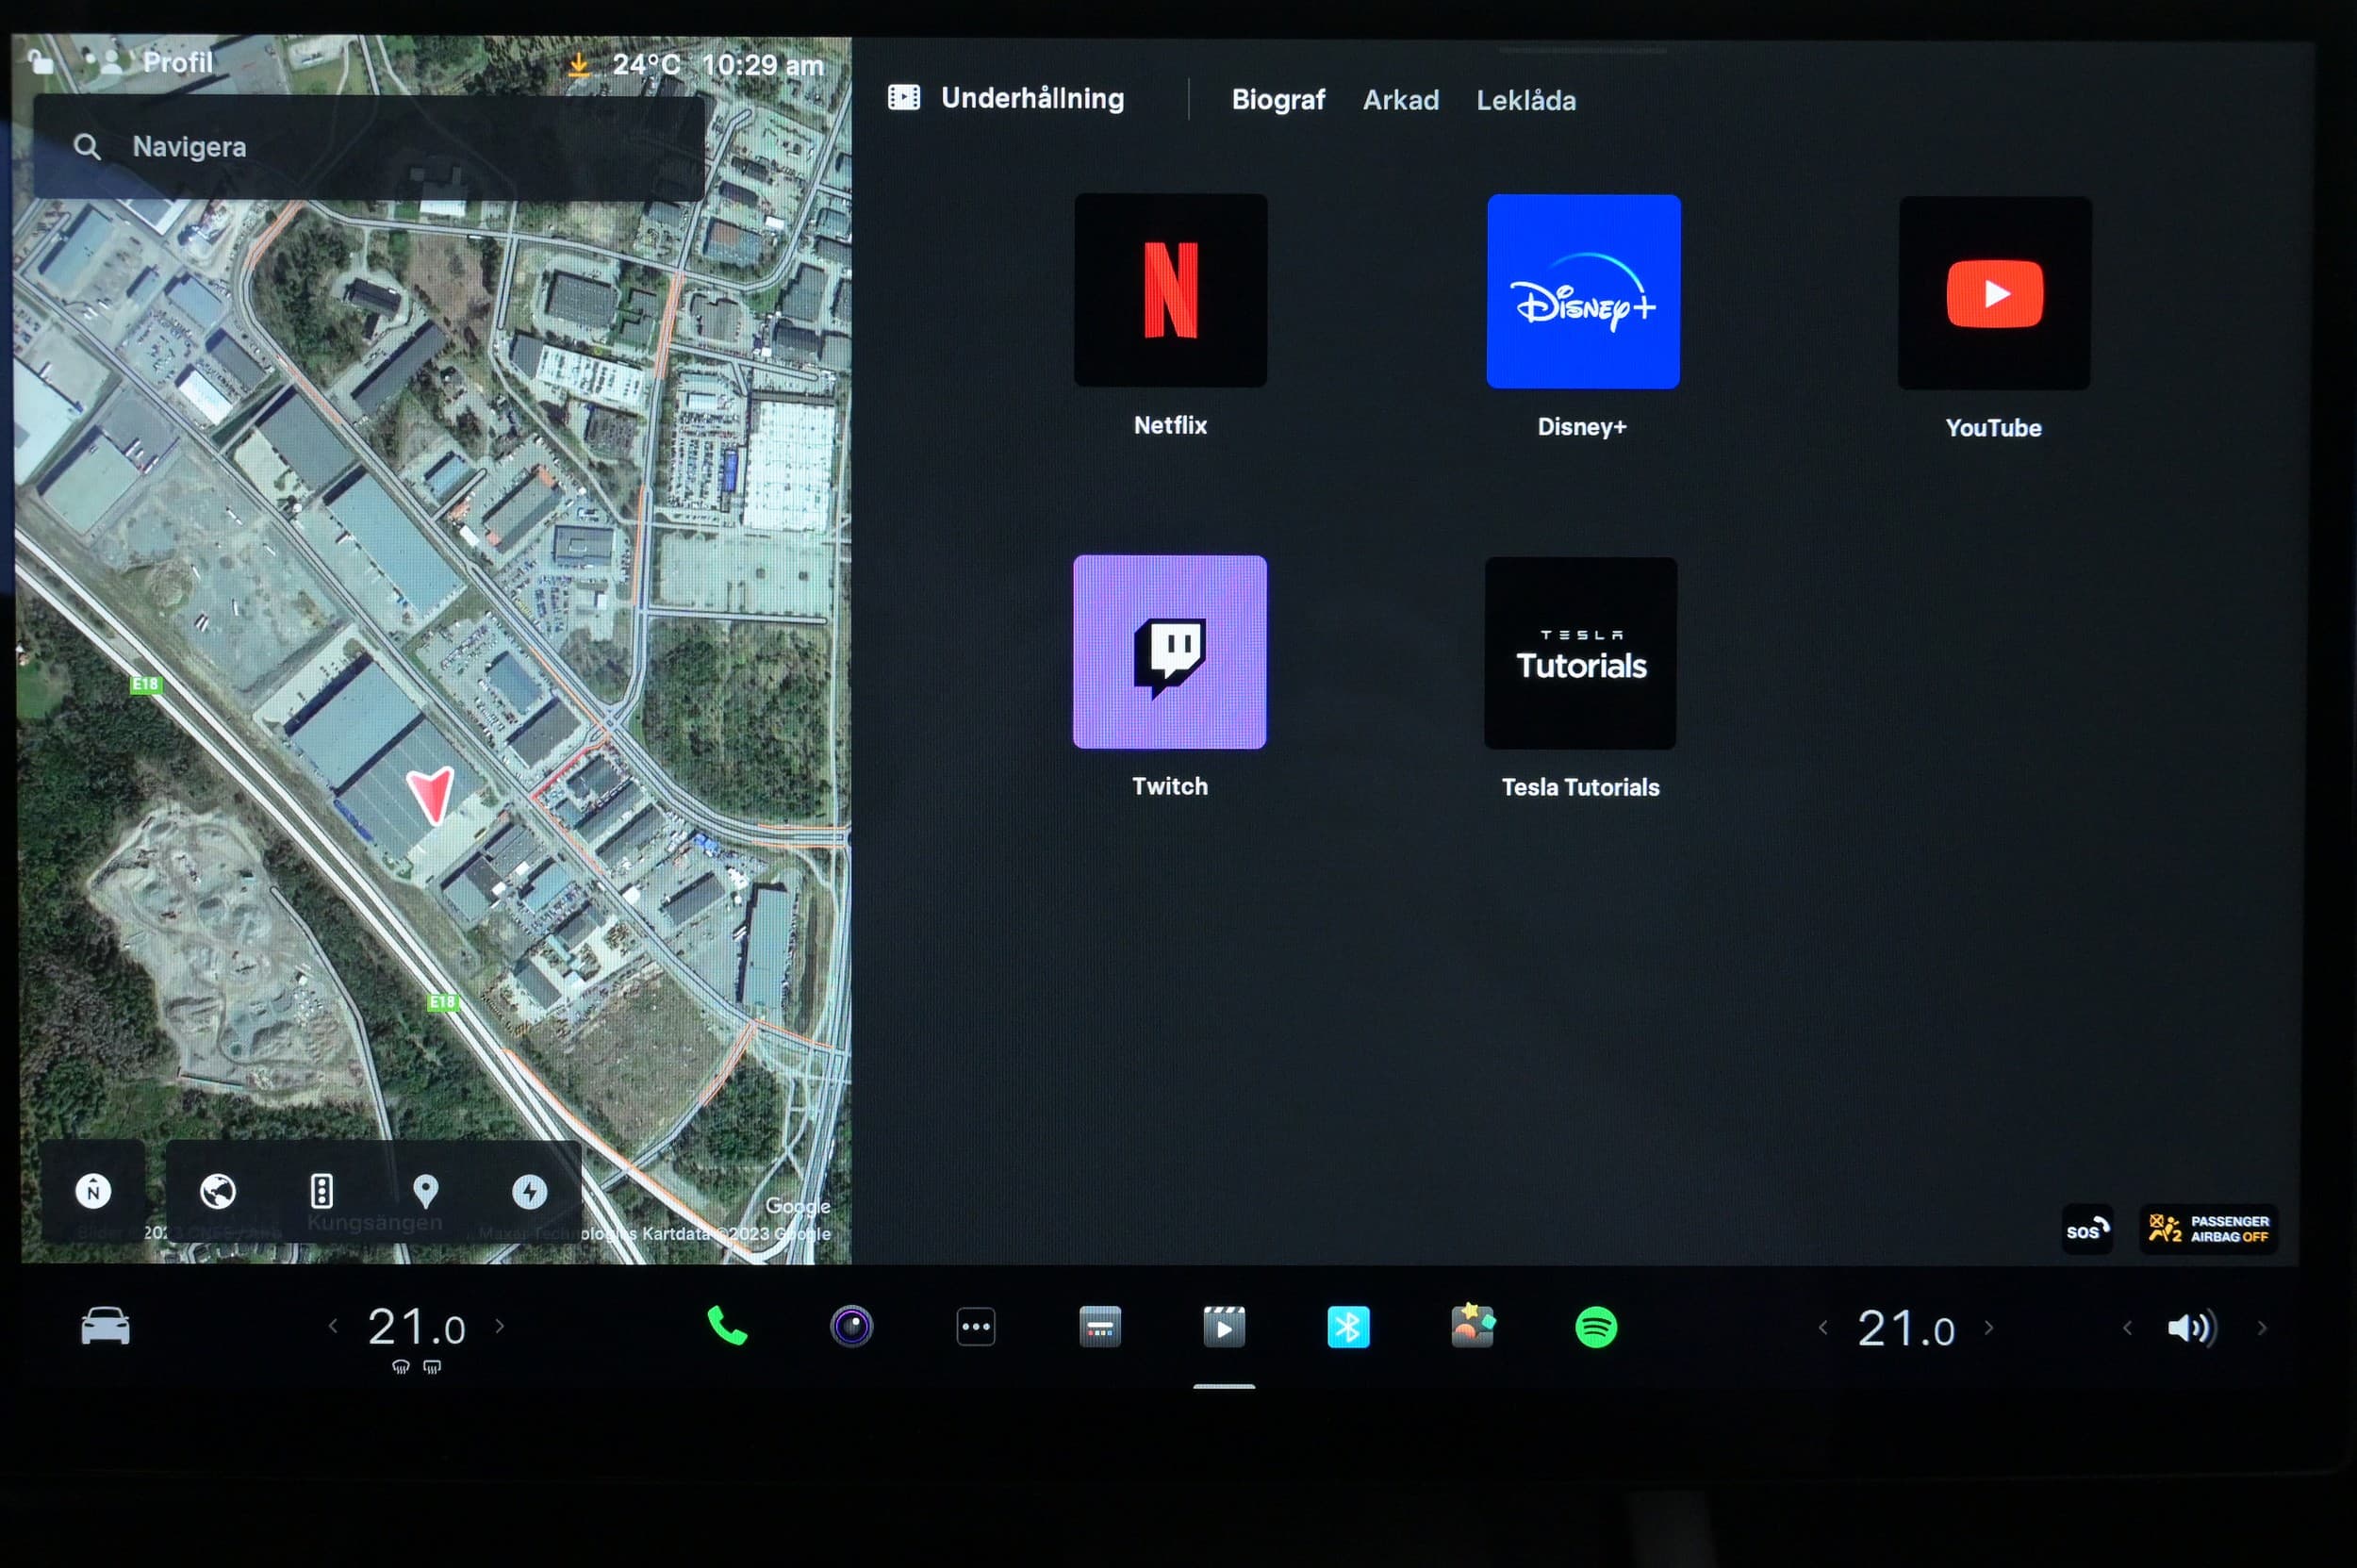Raise volume with right chevron
The width and height of the screenshot is (2357, 1568).
coord(2262,1328)
